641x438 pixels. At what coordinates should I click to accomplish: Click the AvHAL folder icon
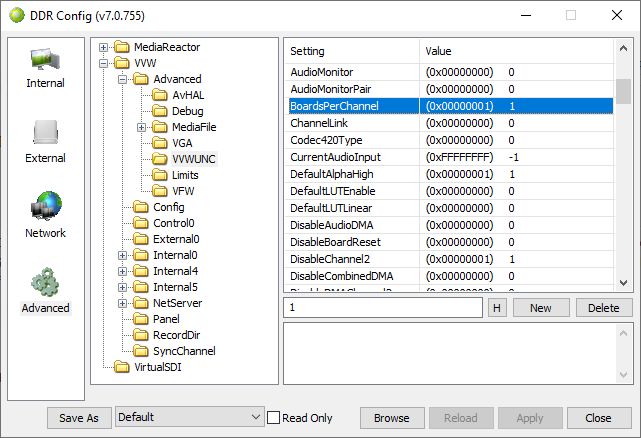(x=160, y=95)
